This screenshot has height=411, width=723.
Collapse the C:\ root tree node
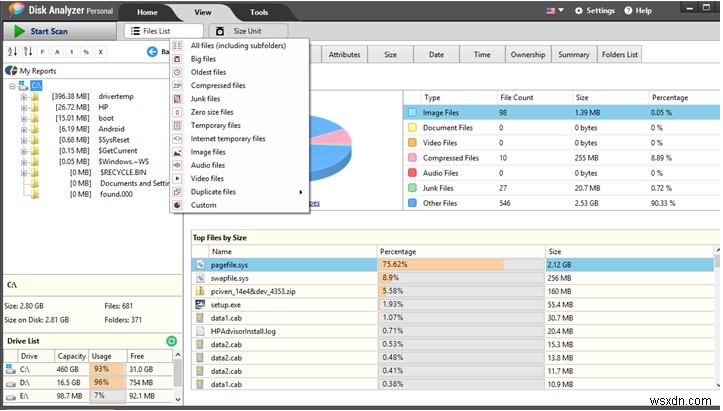[12, 86]
